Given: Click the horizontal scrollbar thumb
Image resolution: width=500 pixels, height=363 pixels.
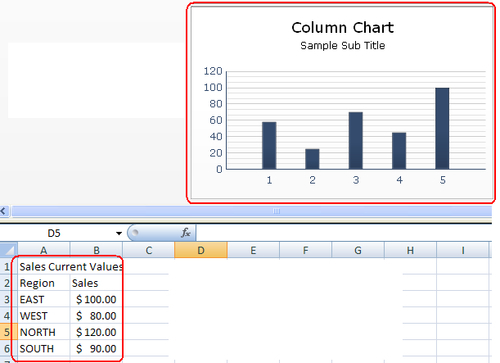Looking at the screenshot, I should [x=252, y=211].
